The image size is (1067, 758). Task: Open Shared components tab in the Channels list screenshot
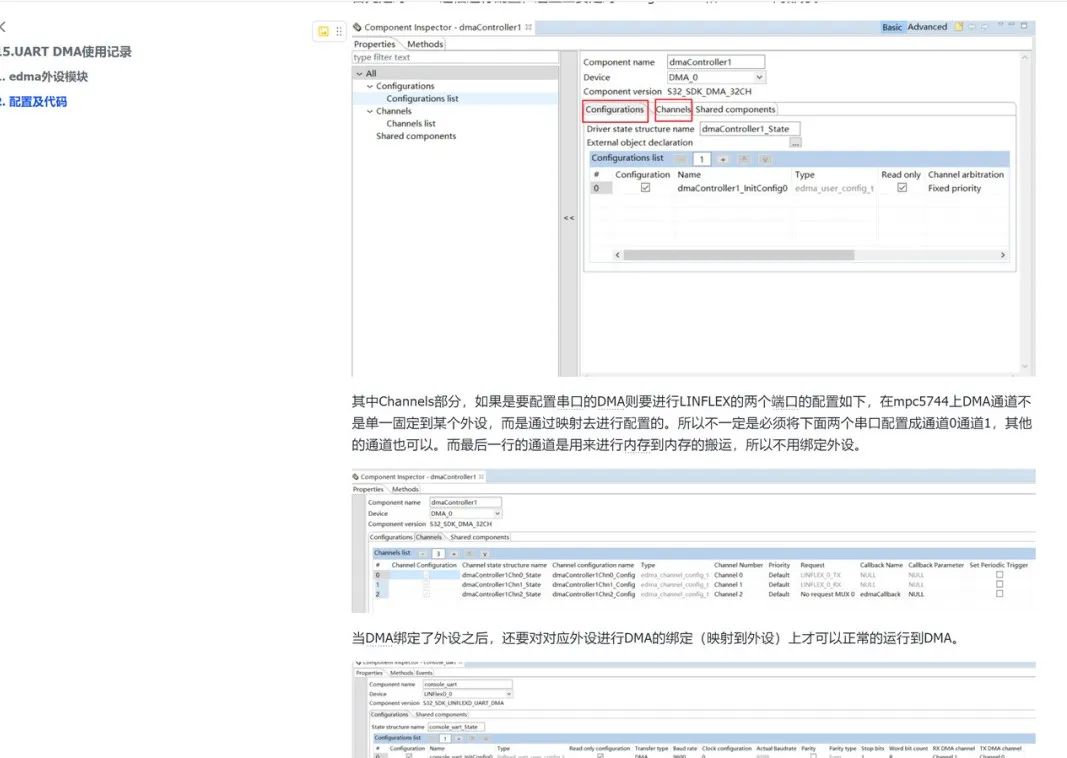coord(479,538)
